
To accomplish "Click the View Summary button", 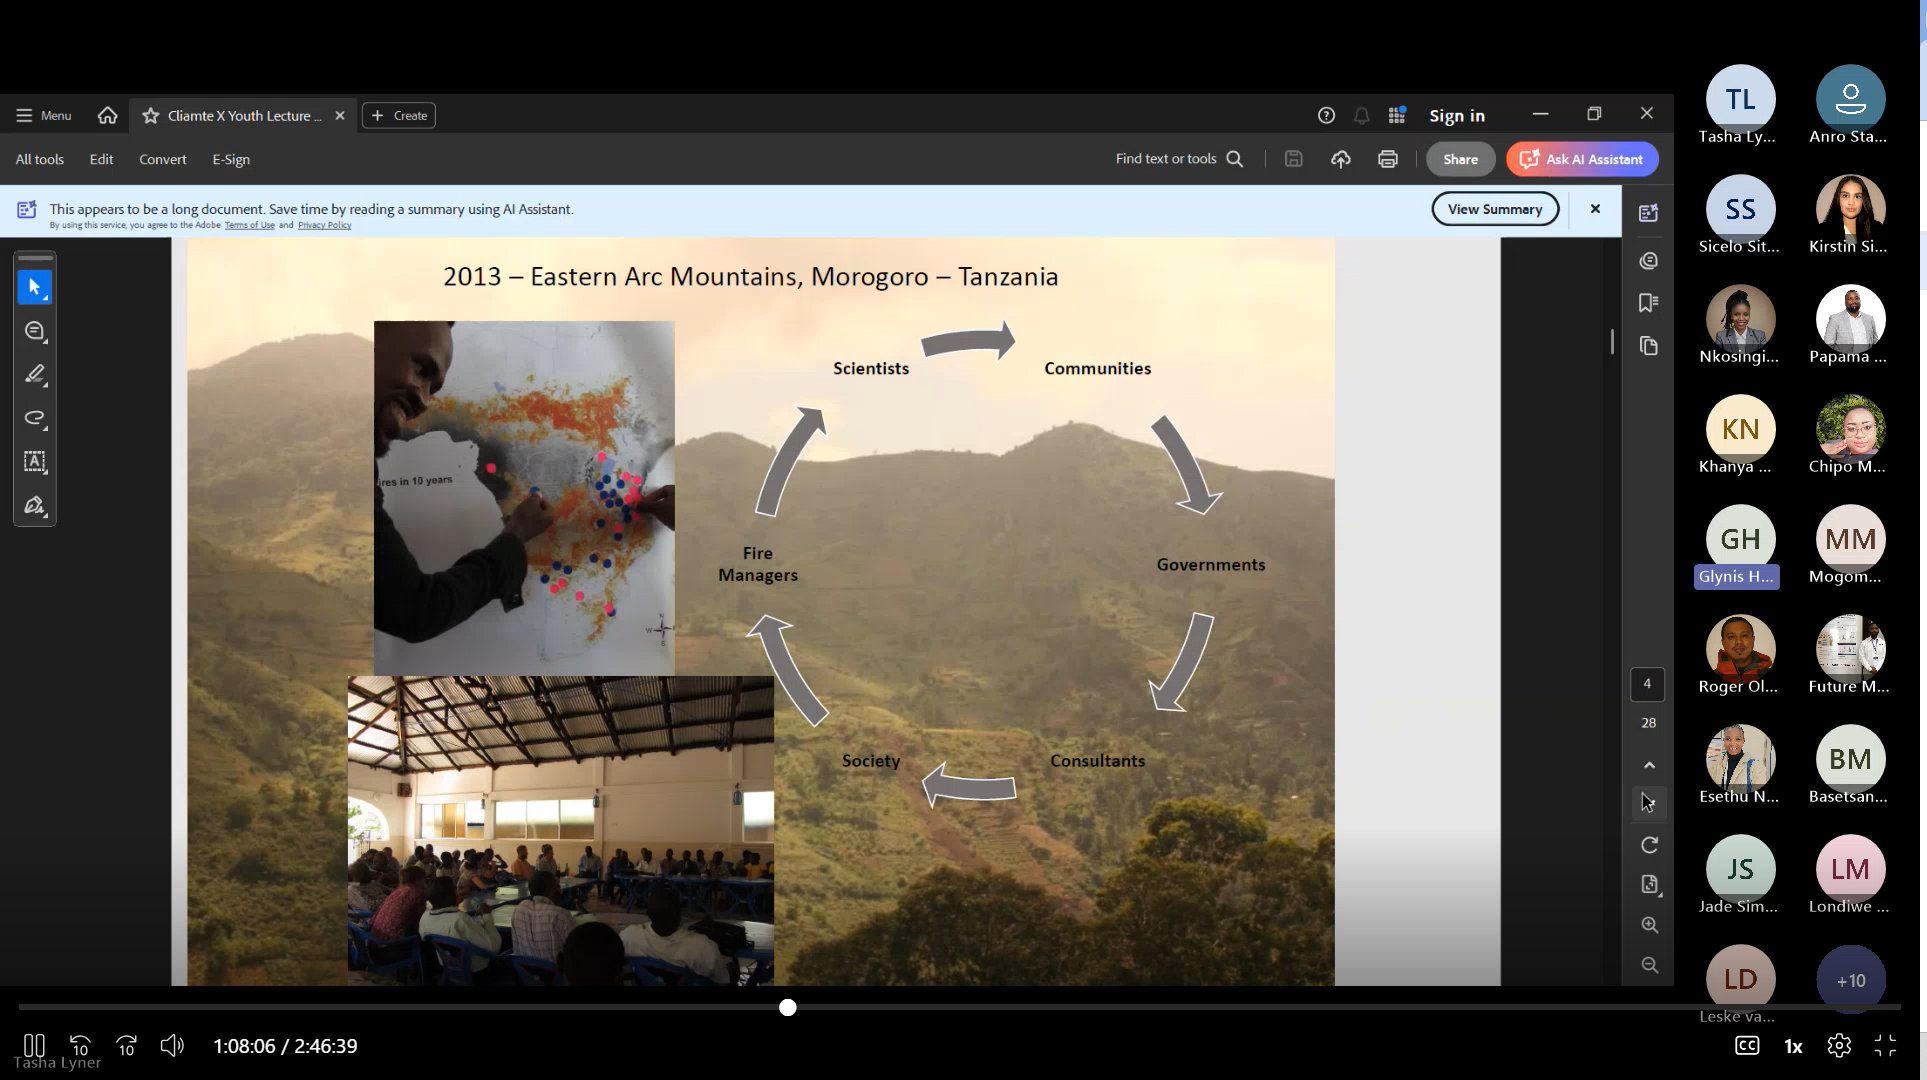I will [1494, 209].
